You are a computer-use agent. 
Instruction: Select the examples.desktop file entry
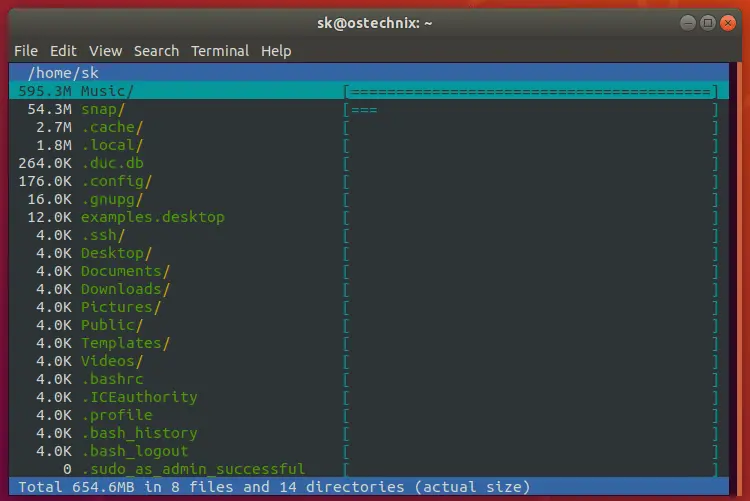click(153, 217)
